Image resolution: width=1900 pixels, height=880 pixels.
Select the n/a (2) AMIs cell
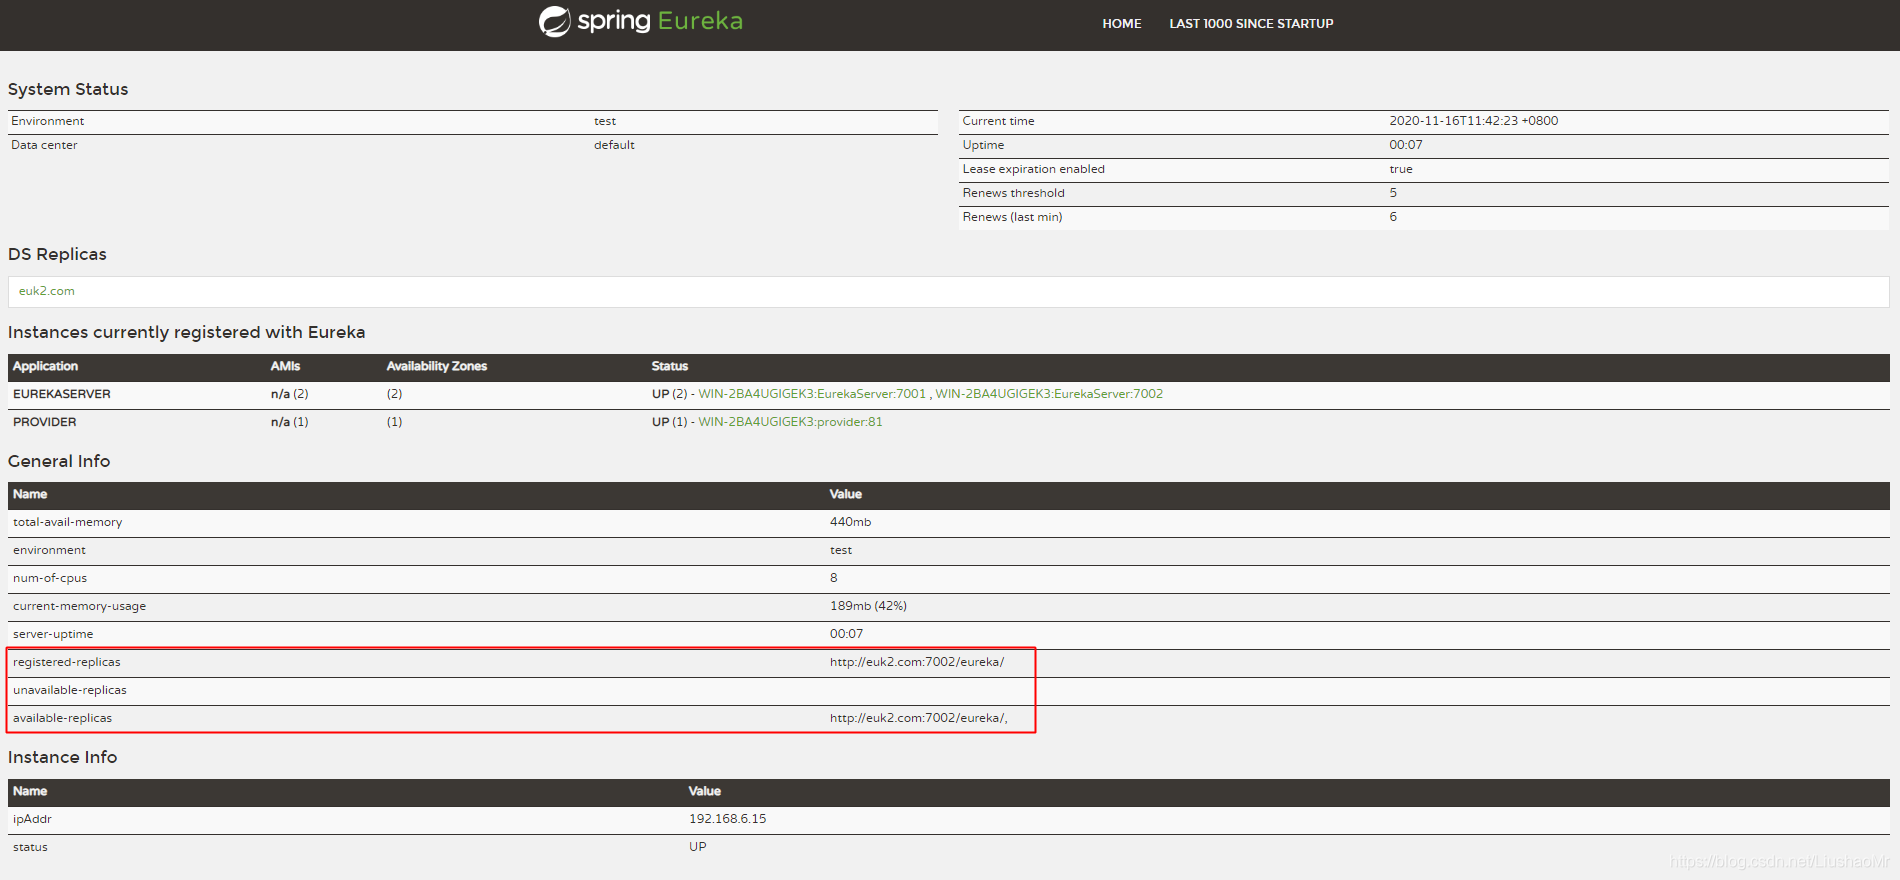coord(289,394)
